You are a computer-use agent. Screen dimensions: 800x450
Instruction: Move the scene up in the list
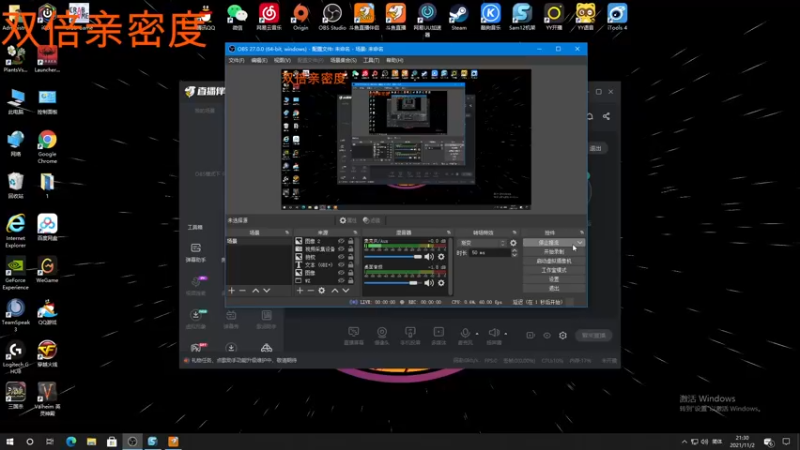click(256, 290)
